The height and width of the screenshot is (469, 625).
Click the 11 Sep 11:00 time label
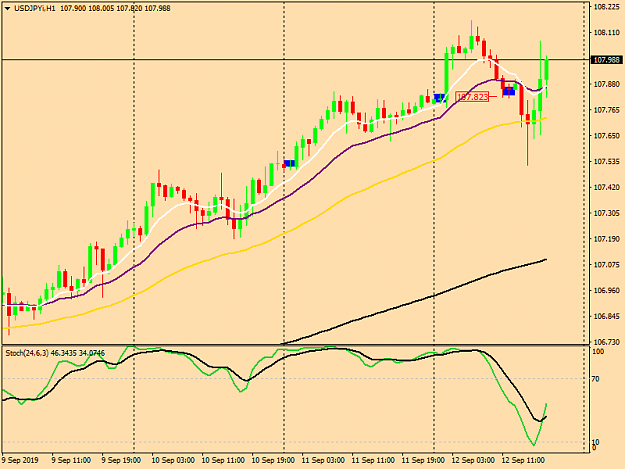tap(373, 460)
